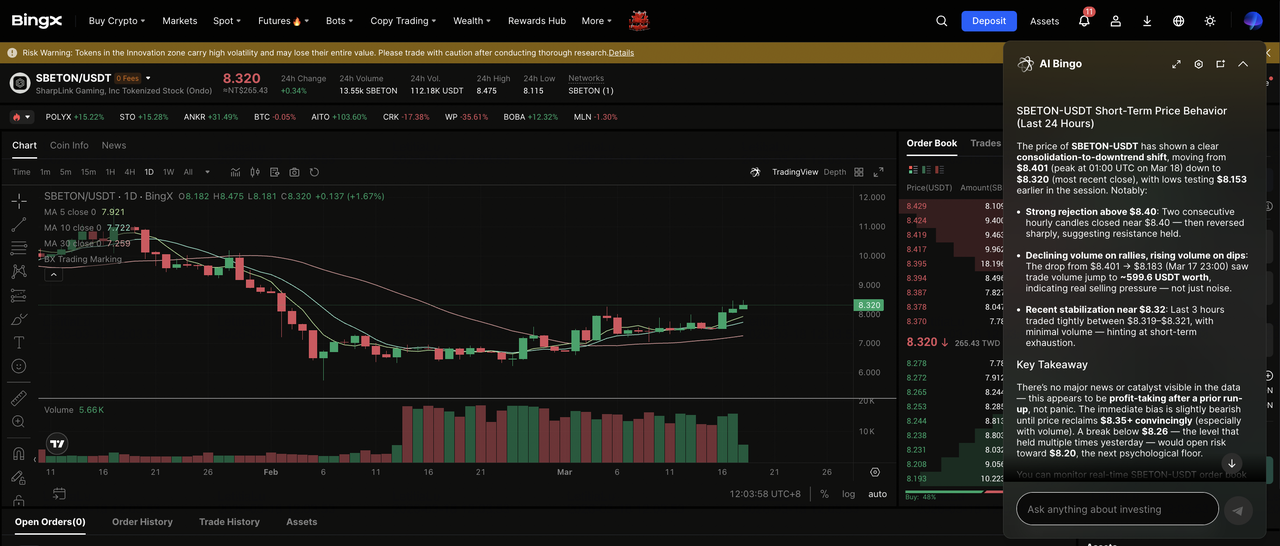Open the notifications bell
This screenshot has width=1280, height=546.
pos(1084,21)
